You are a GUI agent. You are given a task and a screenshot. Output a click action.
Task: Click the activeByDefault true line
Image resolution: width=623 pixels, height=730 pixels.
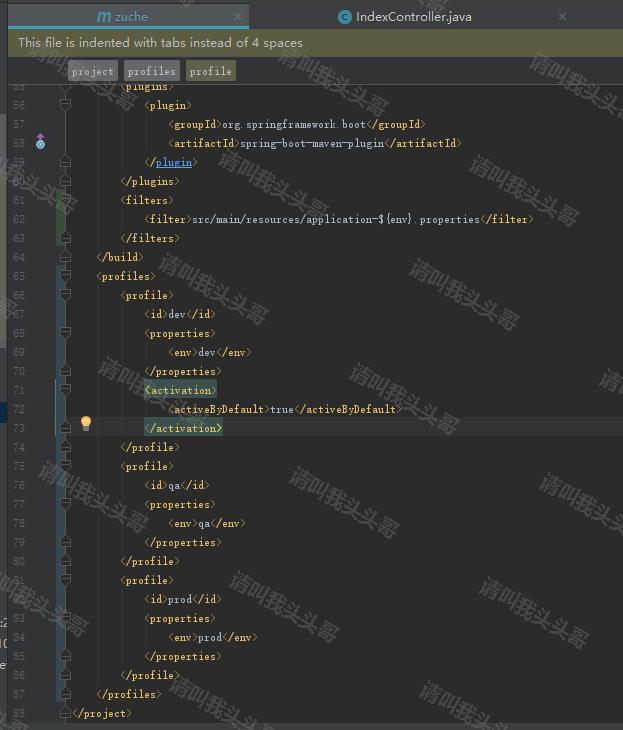point(284,409)
